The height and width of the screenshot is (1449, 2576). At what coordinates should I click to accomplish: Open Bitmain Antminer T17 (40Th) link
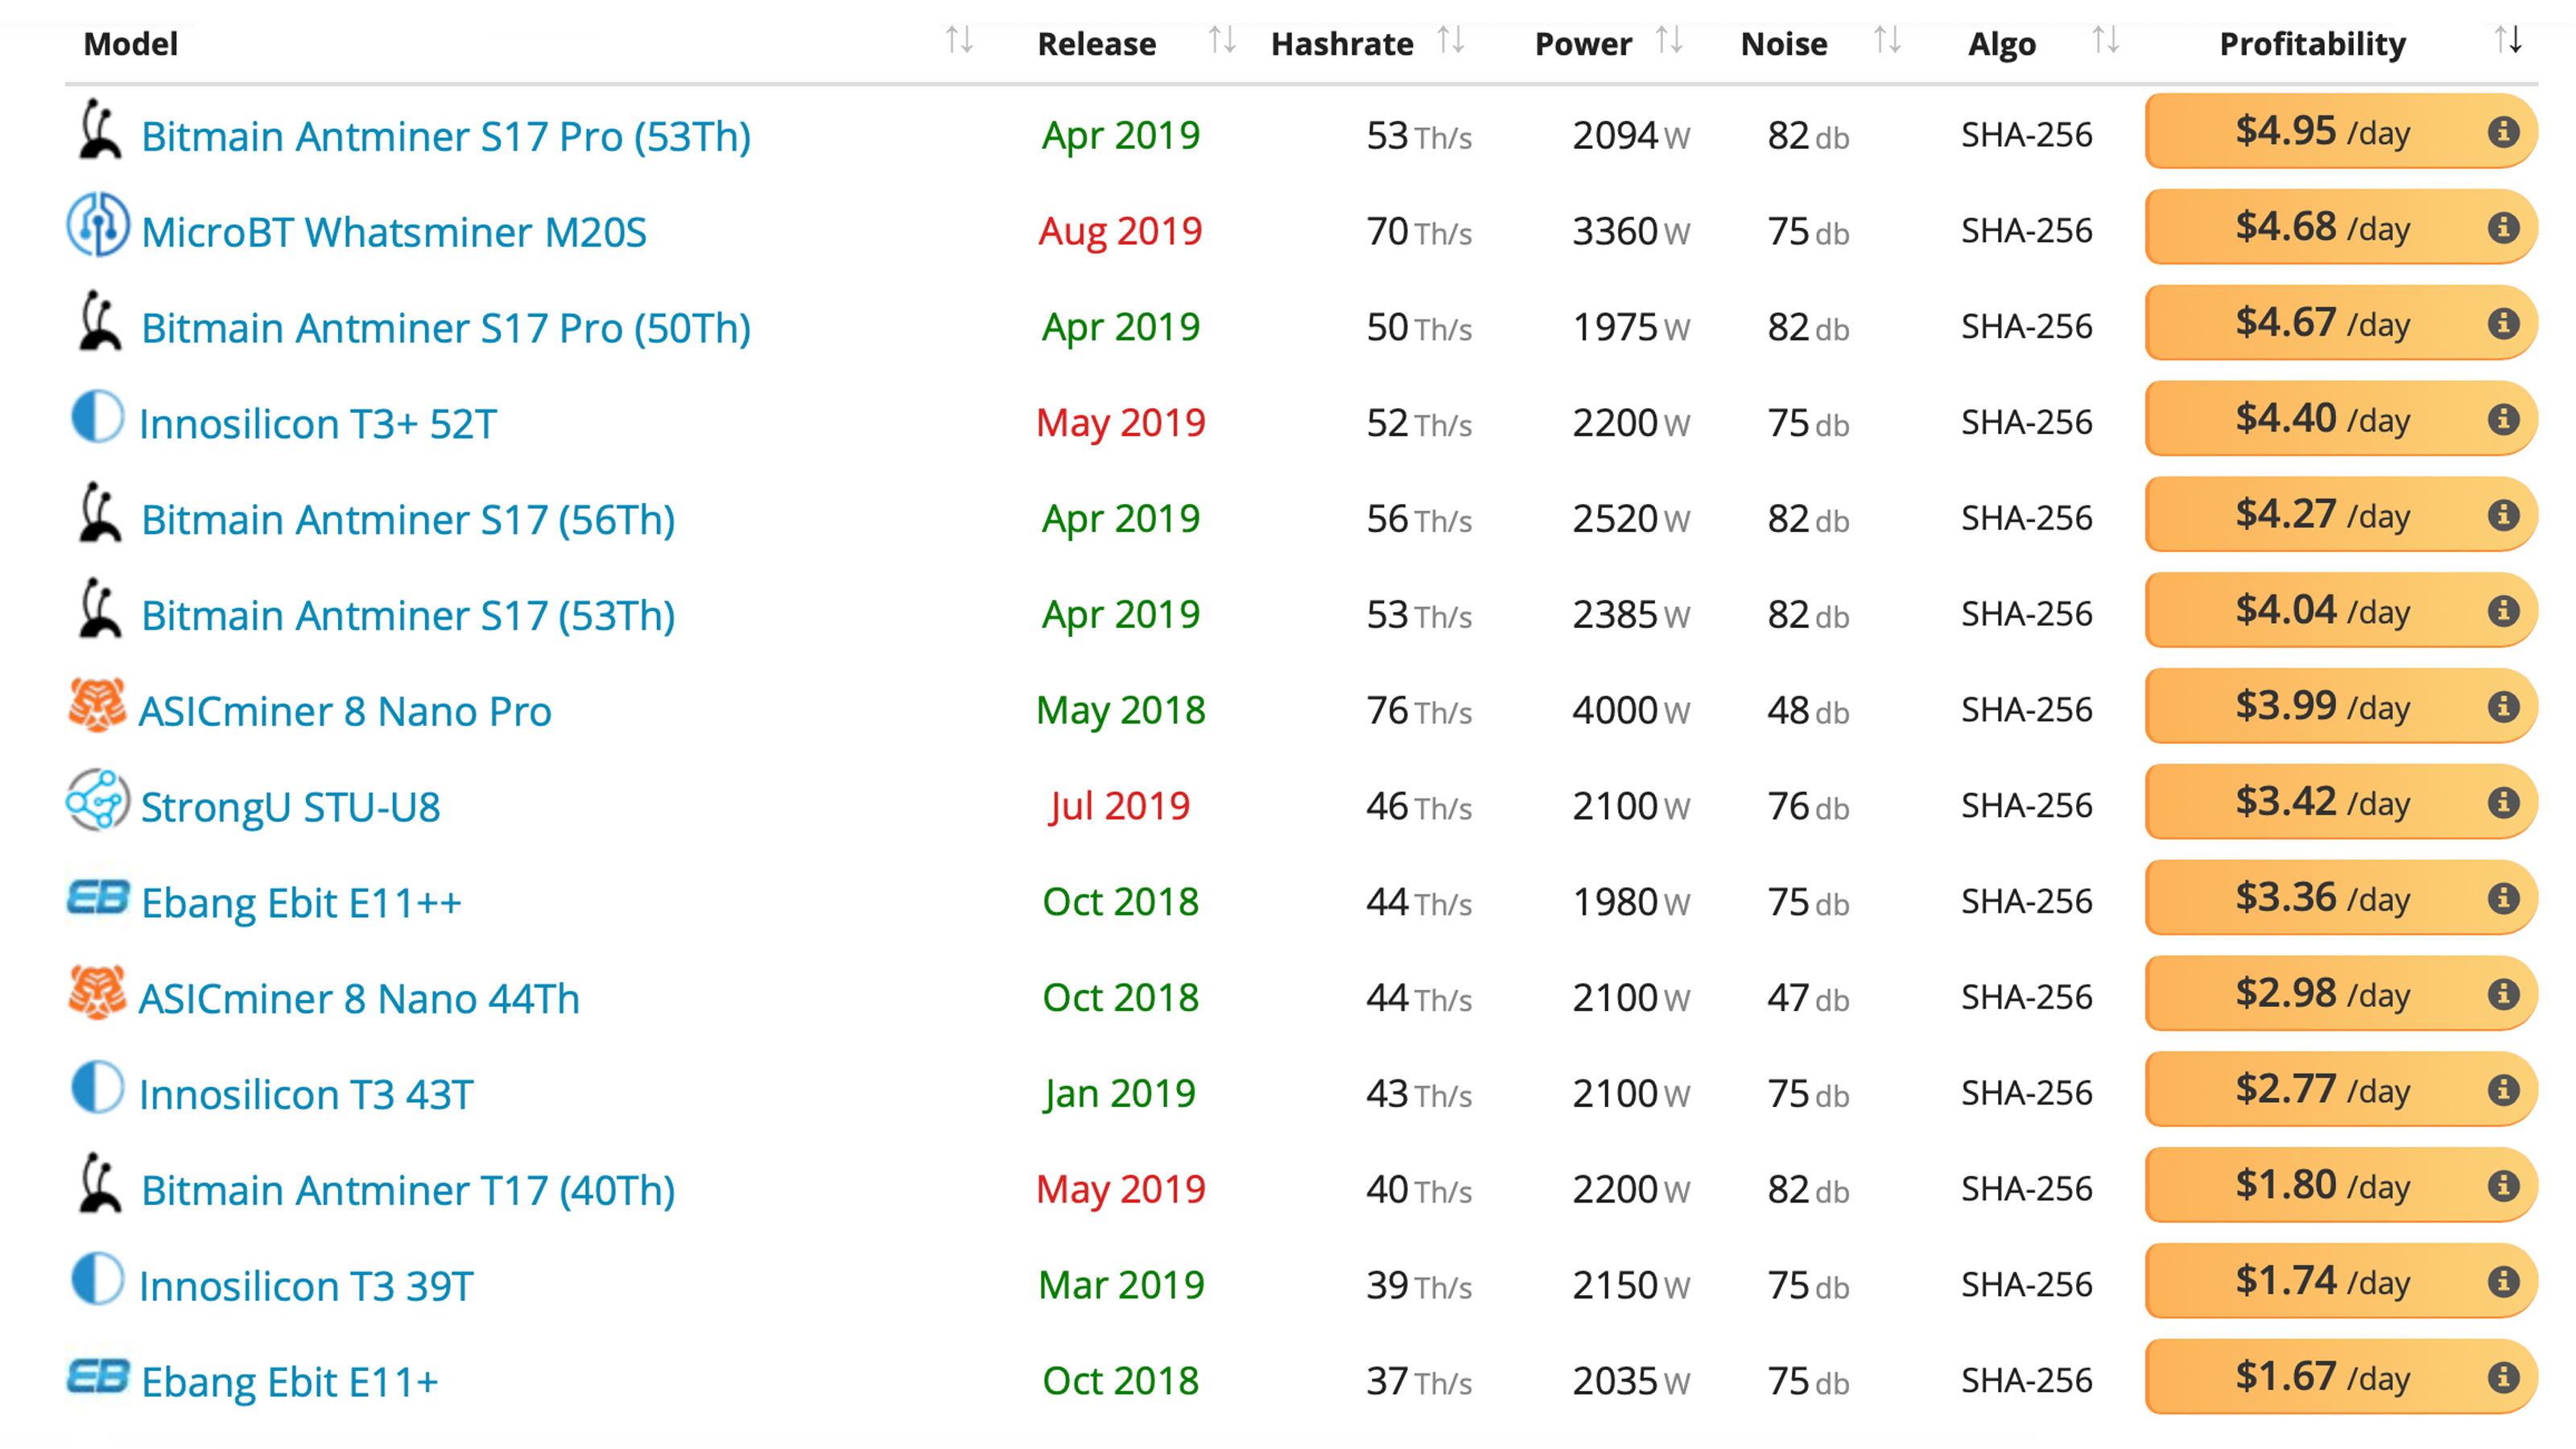(408, 1190)
